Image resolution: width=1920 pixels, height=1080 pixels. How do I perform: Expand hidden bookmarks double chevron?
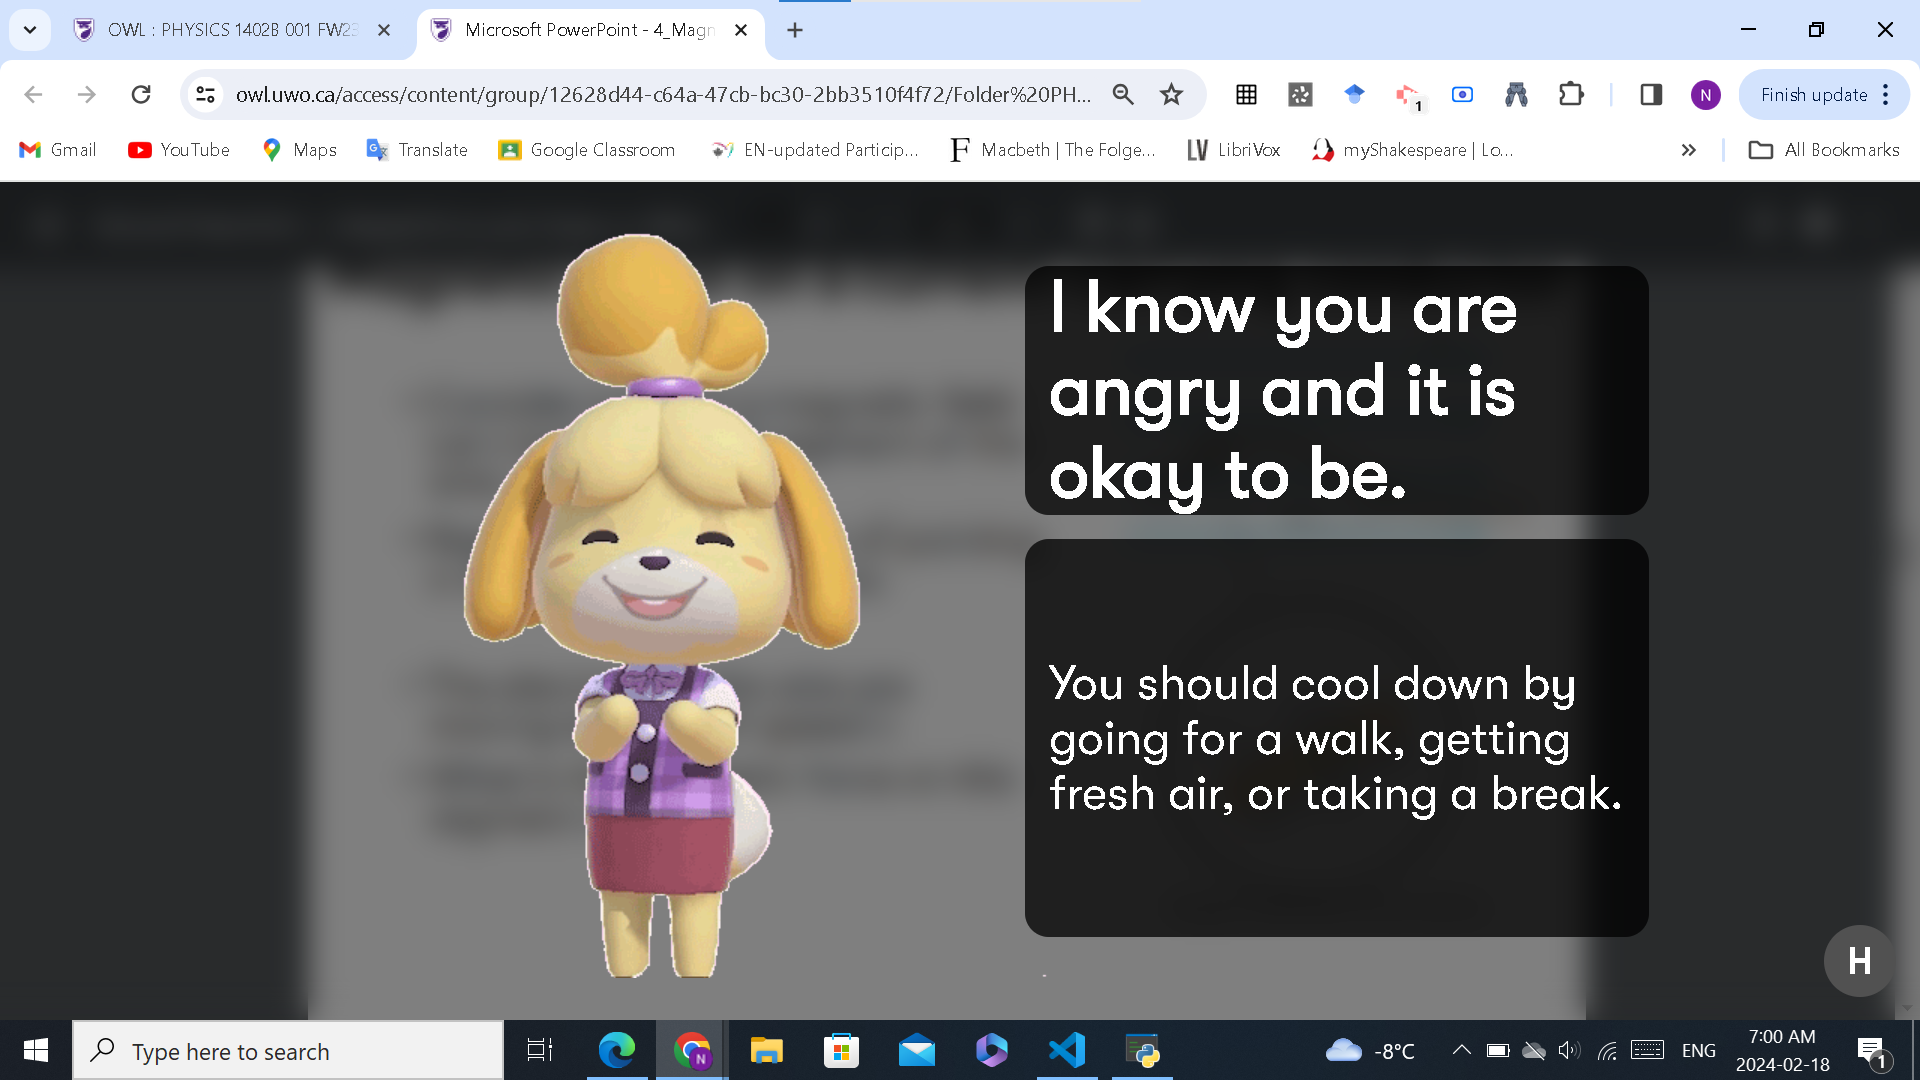(x=1688, y=150)
